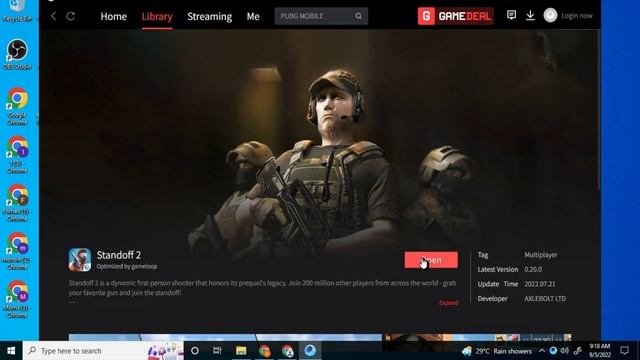Open the notification center icon
Viewport: 640px width, 360px height.
[624, 351]
